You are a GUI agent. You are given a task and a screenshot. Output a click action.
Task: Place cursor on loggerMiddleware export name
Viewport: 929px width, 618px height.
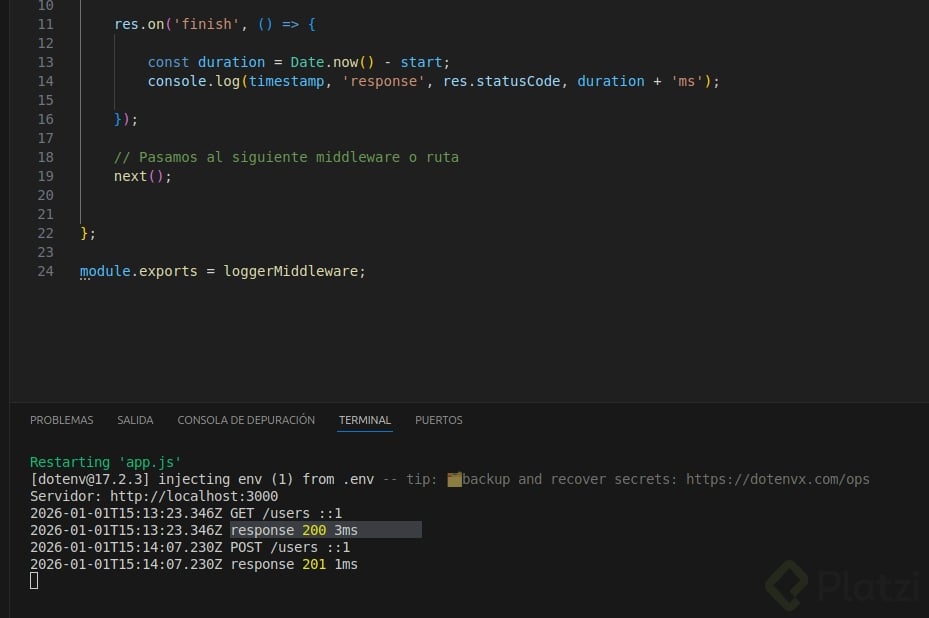pyautogui.click(x=294, y=271)
